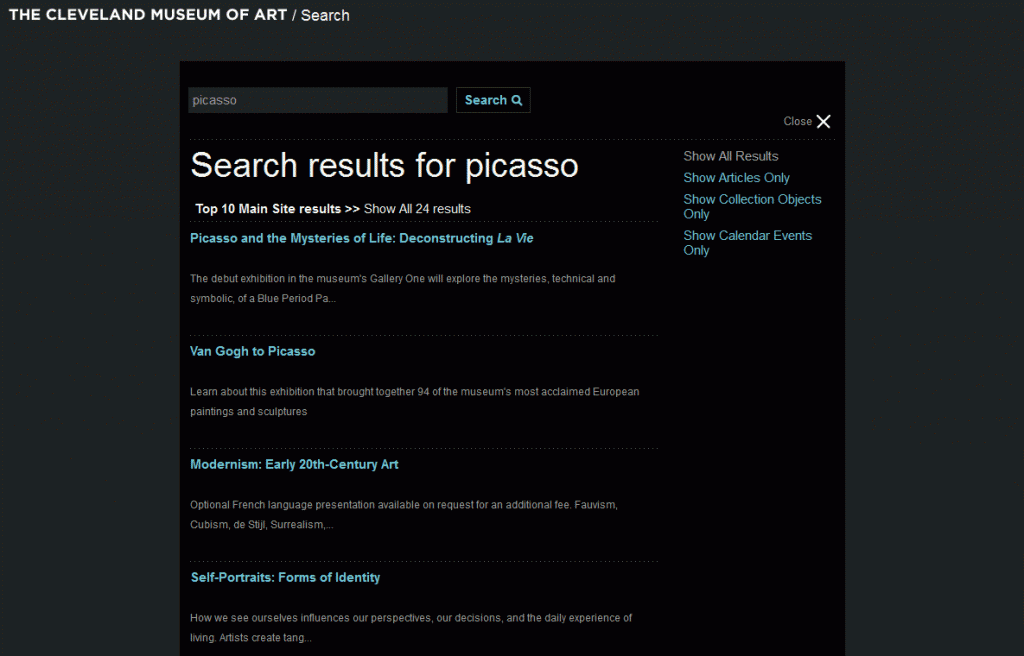Open Show All 24 results link
1024x656 pixels.
tap(417, 209)
